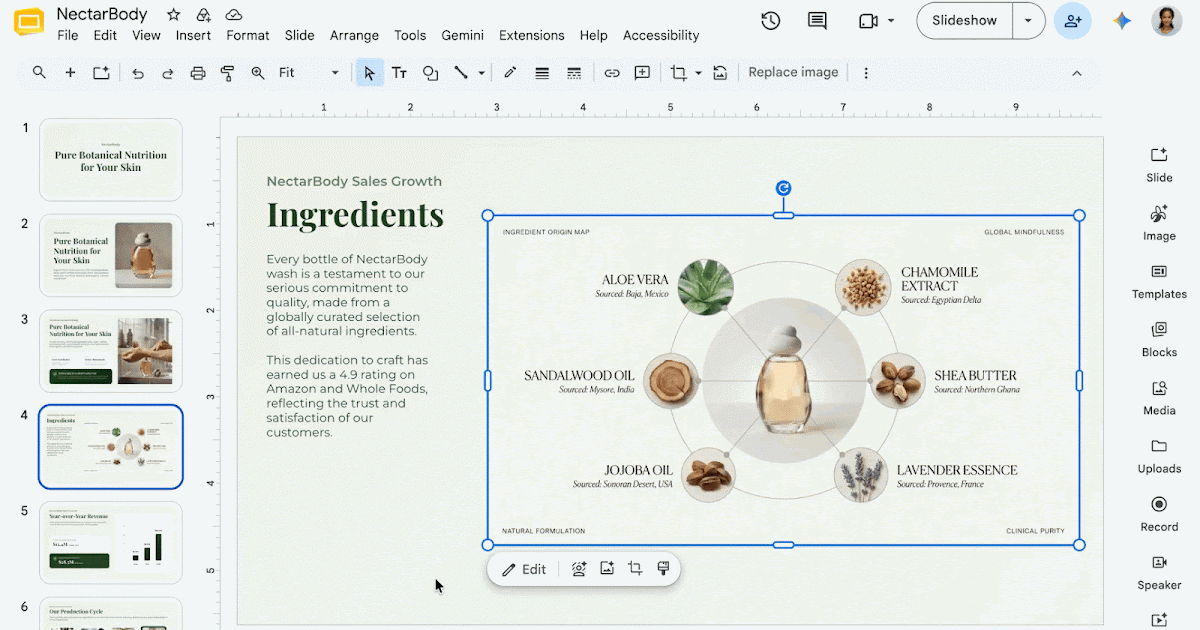The height and width of the screenshot is (630, 1200).
Task: Open border dash style options
Action: tap(574, 73)
